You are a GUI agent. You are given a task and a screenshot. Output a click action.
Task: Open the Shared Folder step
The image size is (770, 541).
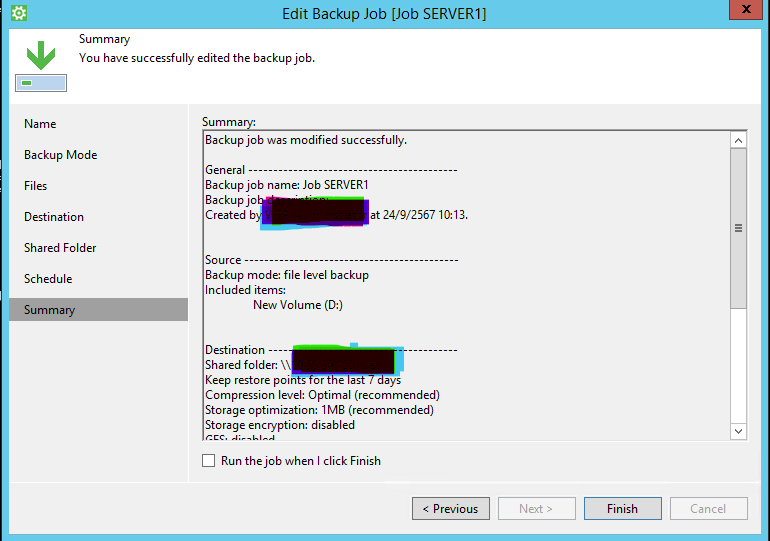click(60, 248)
